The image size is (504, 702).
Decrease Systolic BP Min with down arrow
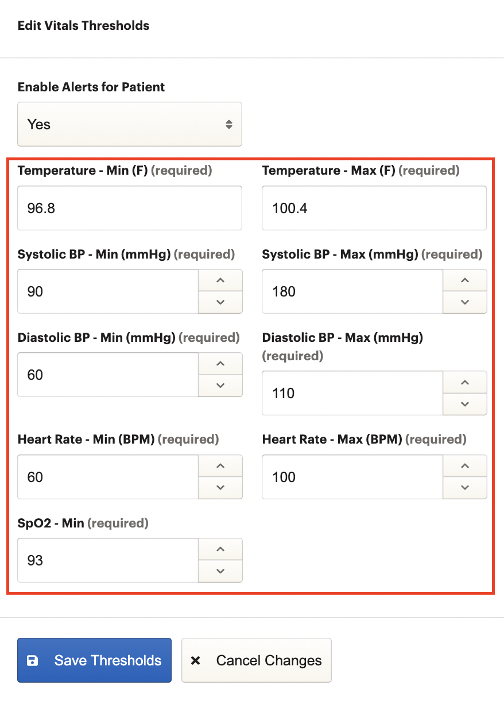[x=220, y=302]
